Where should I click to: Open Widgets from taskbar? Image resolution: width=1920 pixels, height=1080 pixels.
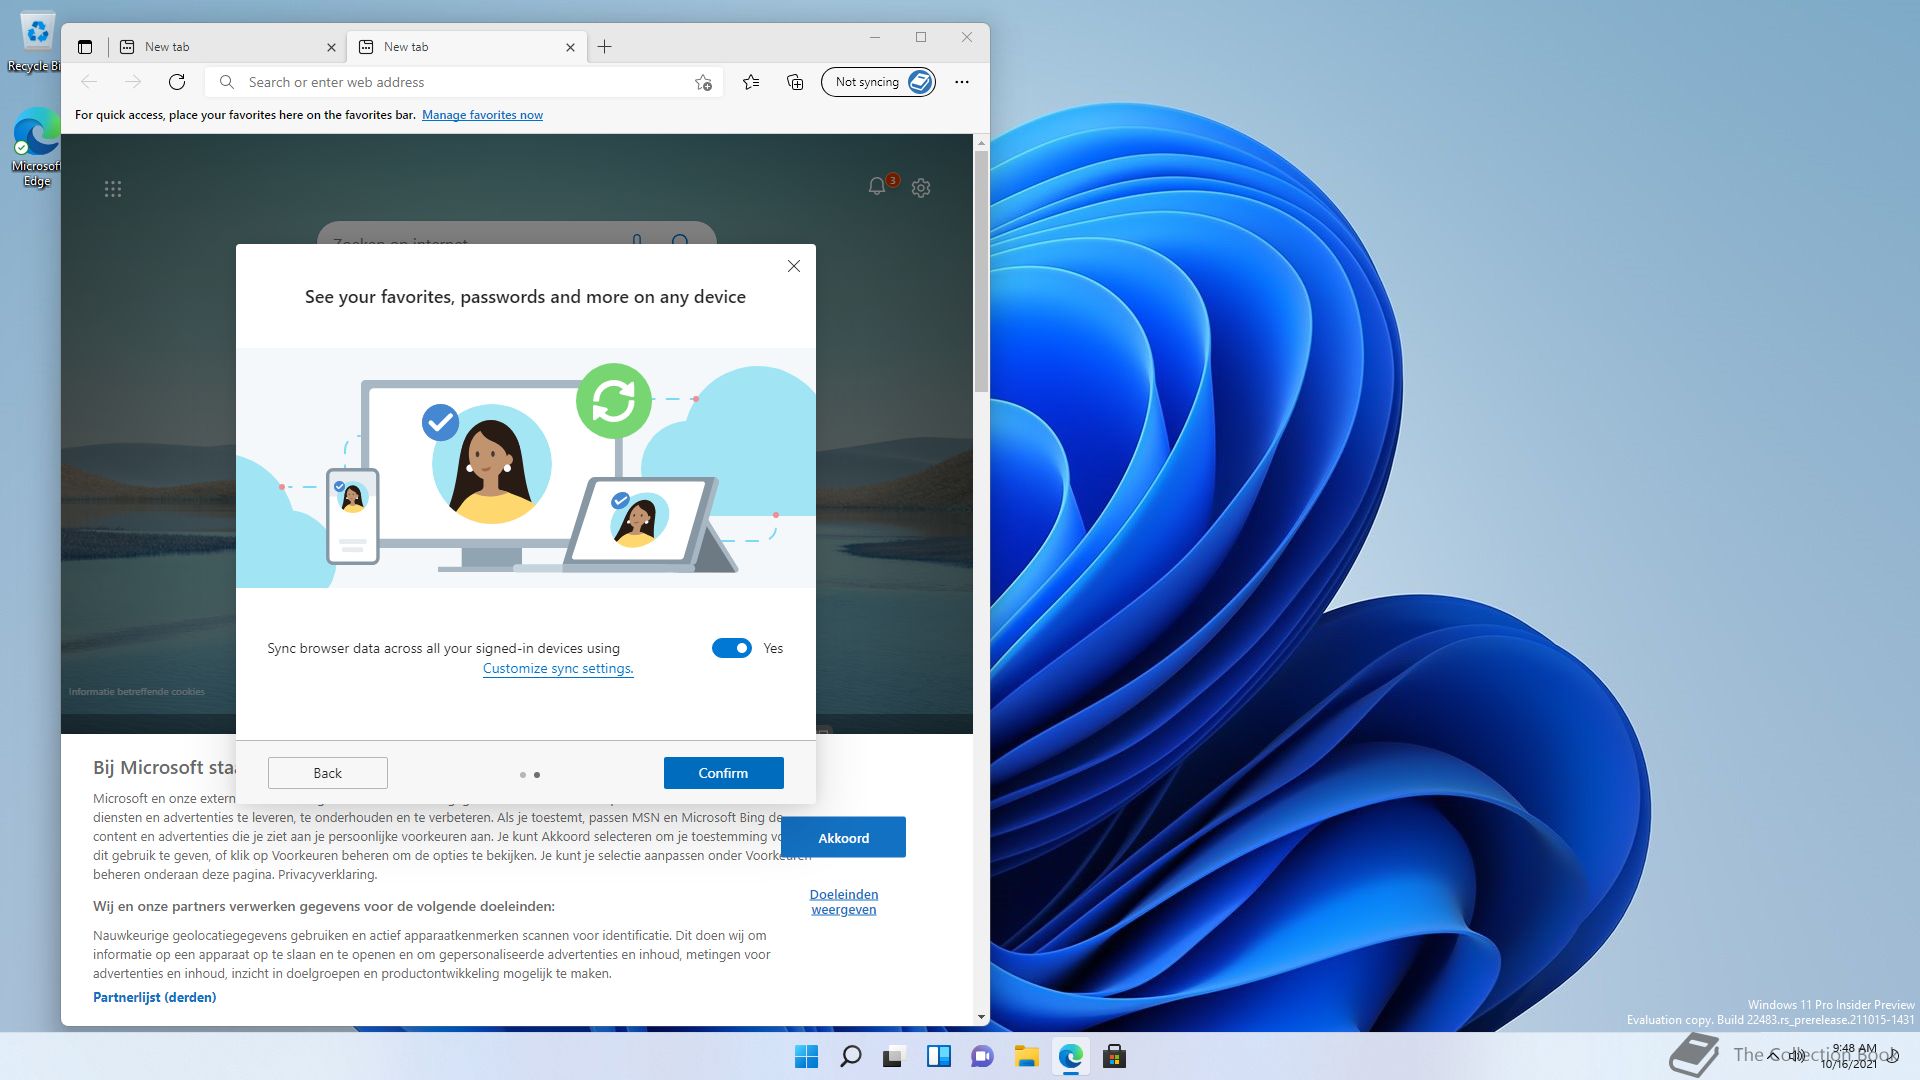939,1056
